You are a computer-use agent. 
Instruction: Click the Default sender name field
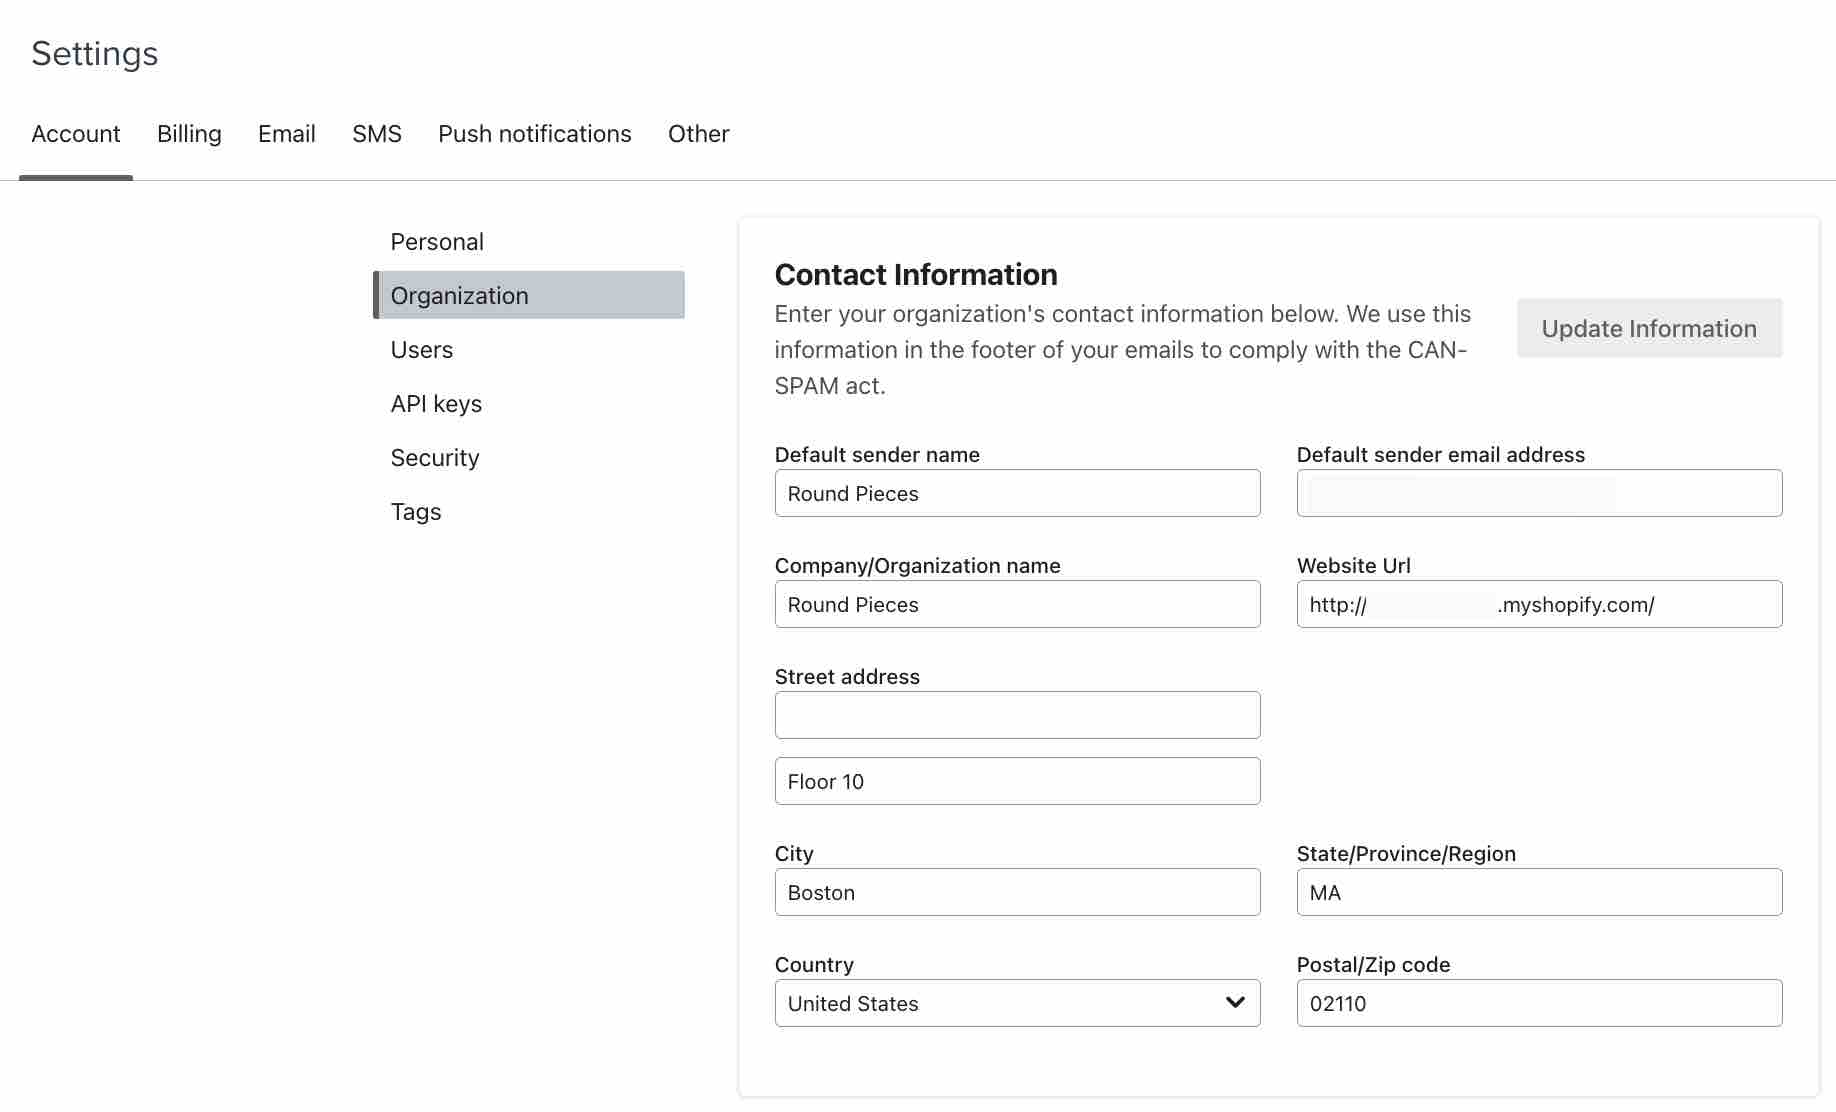(x=1016, y=493)
